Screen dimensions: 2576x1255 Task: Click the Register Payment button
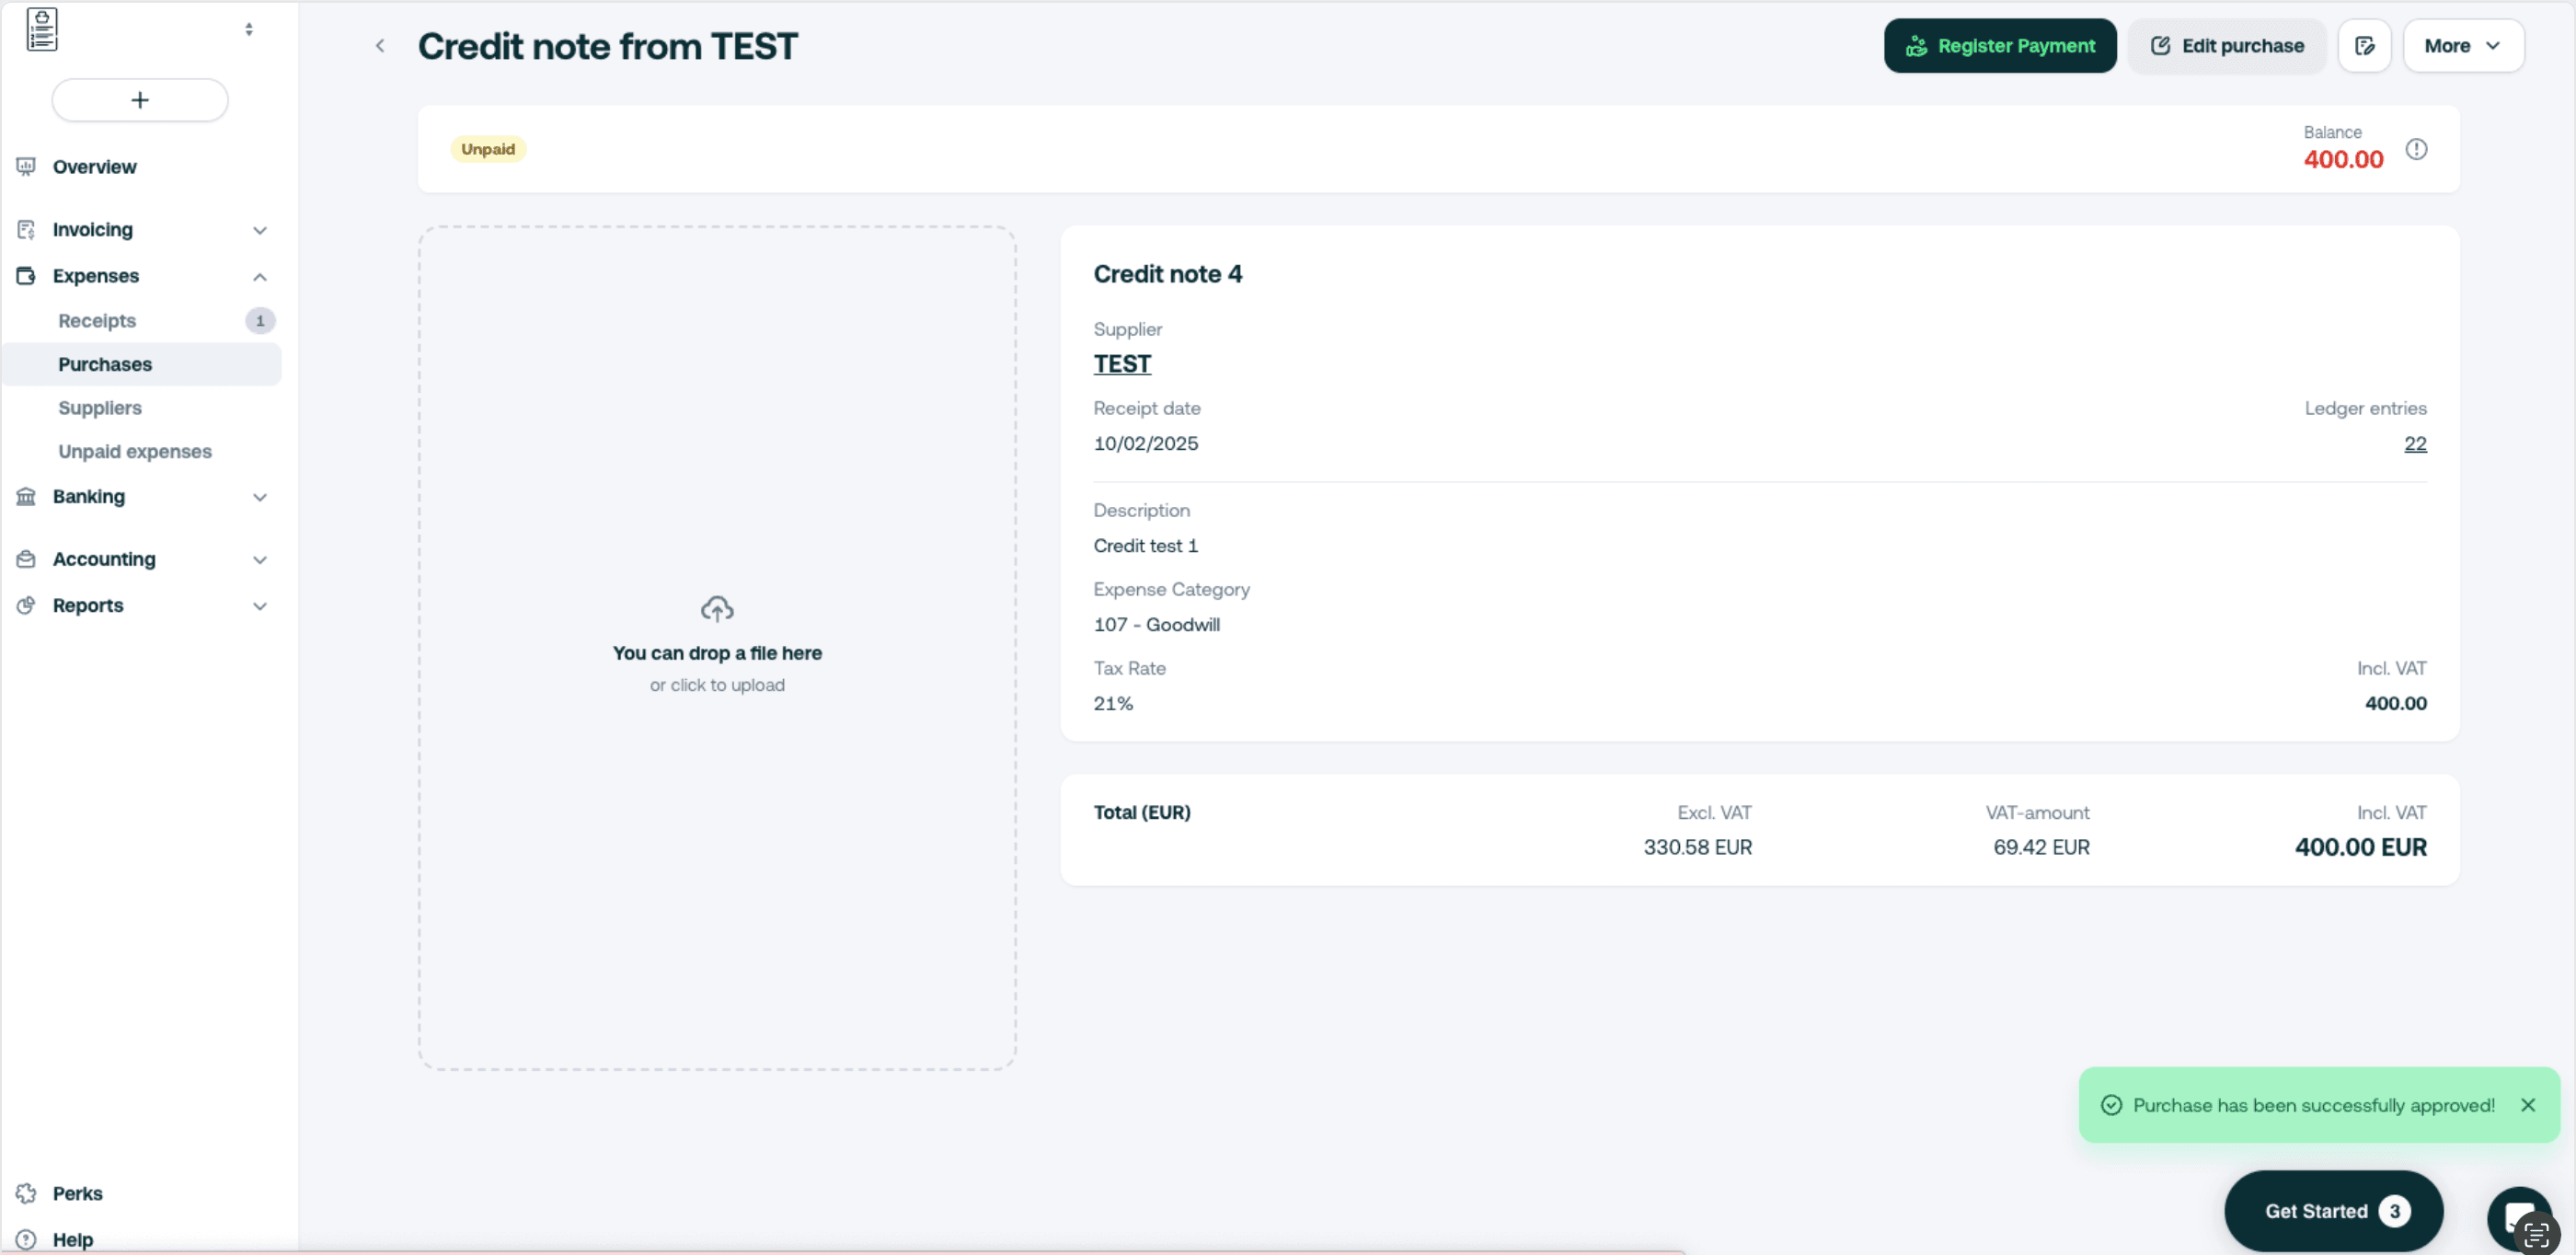click(1999, 45)
